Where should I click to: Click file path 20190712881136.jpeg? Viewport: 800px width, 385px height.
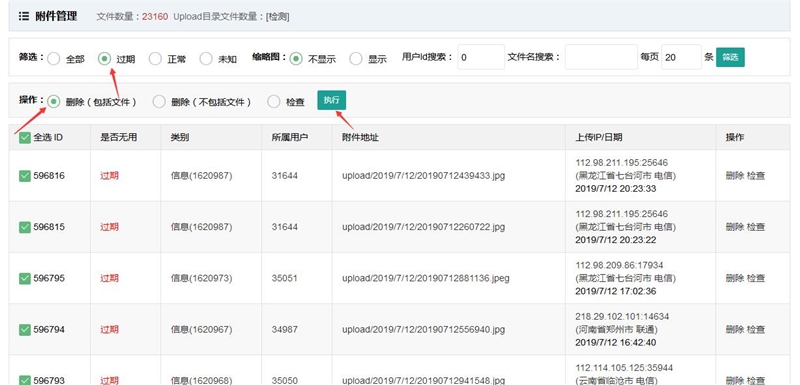coord(426,278)
